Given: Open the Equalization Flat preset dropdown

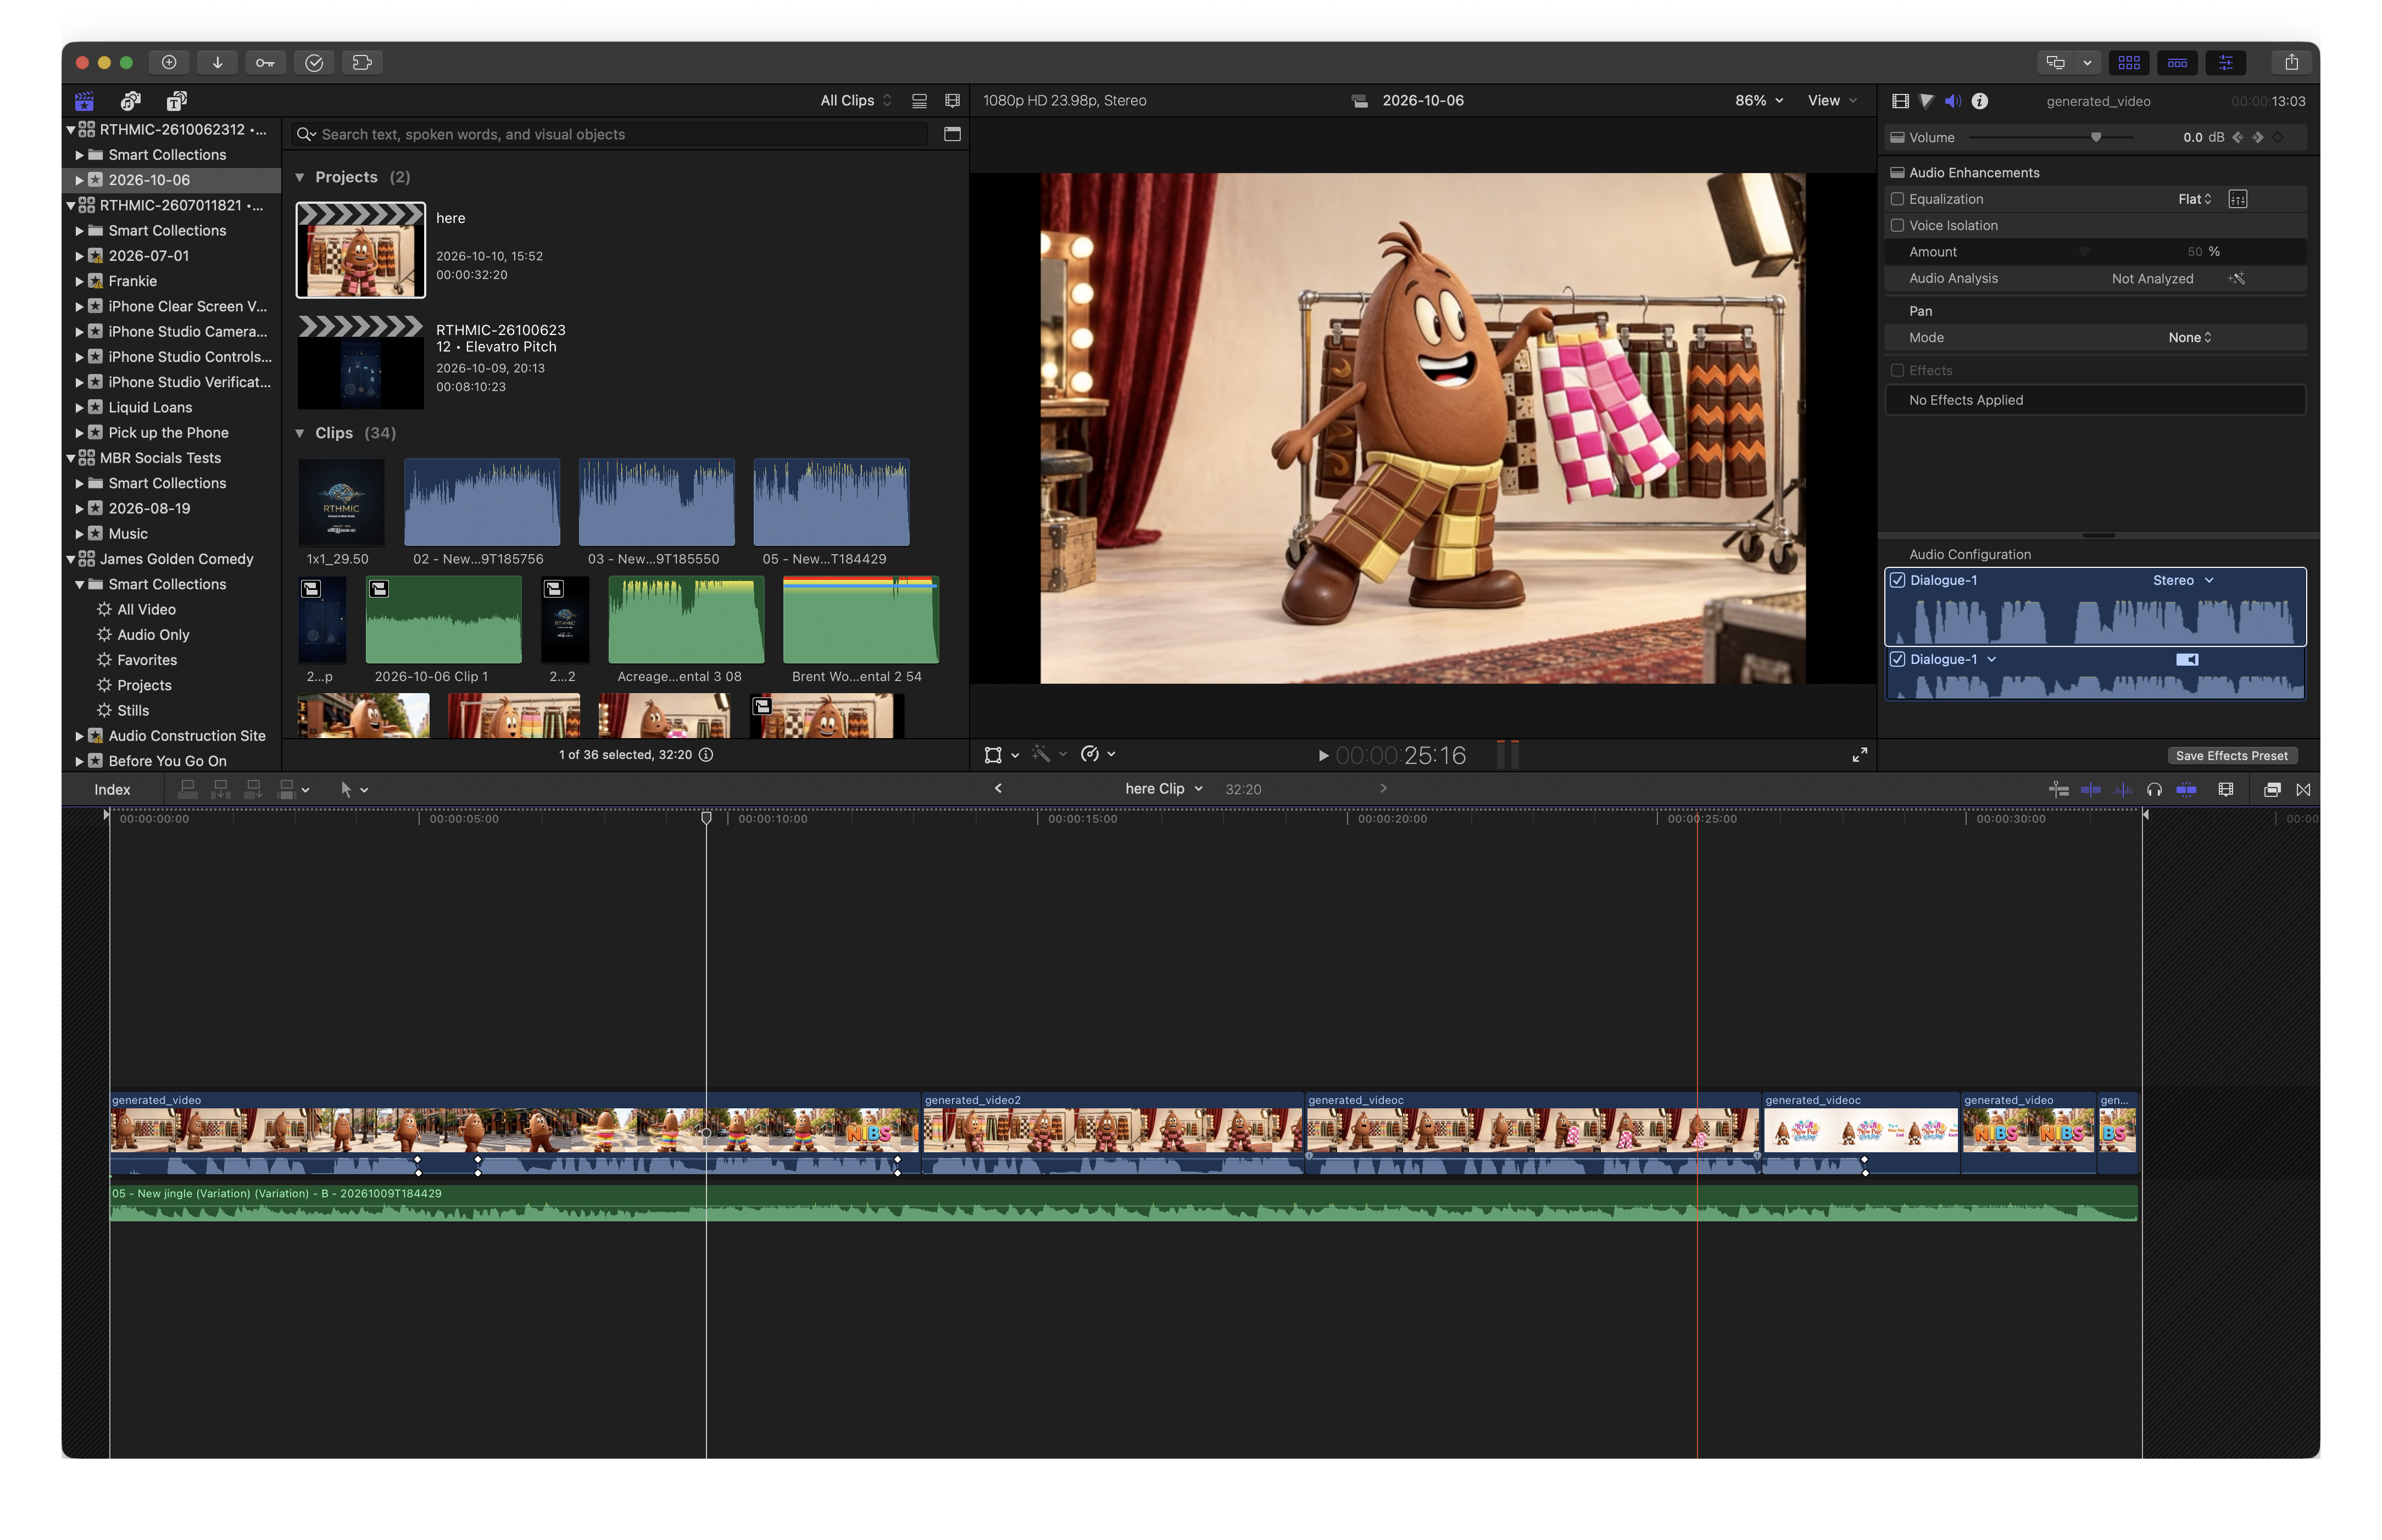Looking at the screenshot, I should pos(2194,199).
